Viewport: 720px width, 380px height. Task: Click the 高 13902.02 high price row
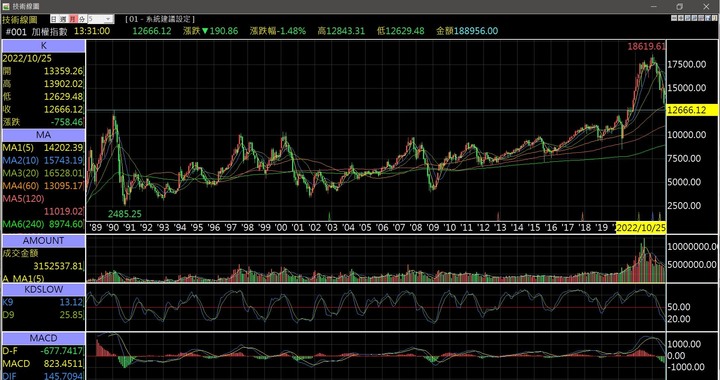tap(43, 84)
